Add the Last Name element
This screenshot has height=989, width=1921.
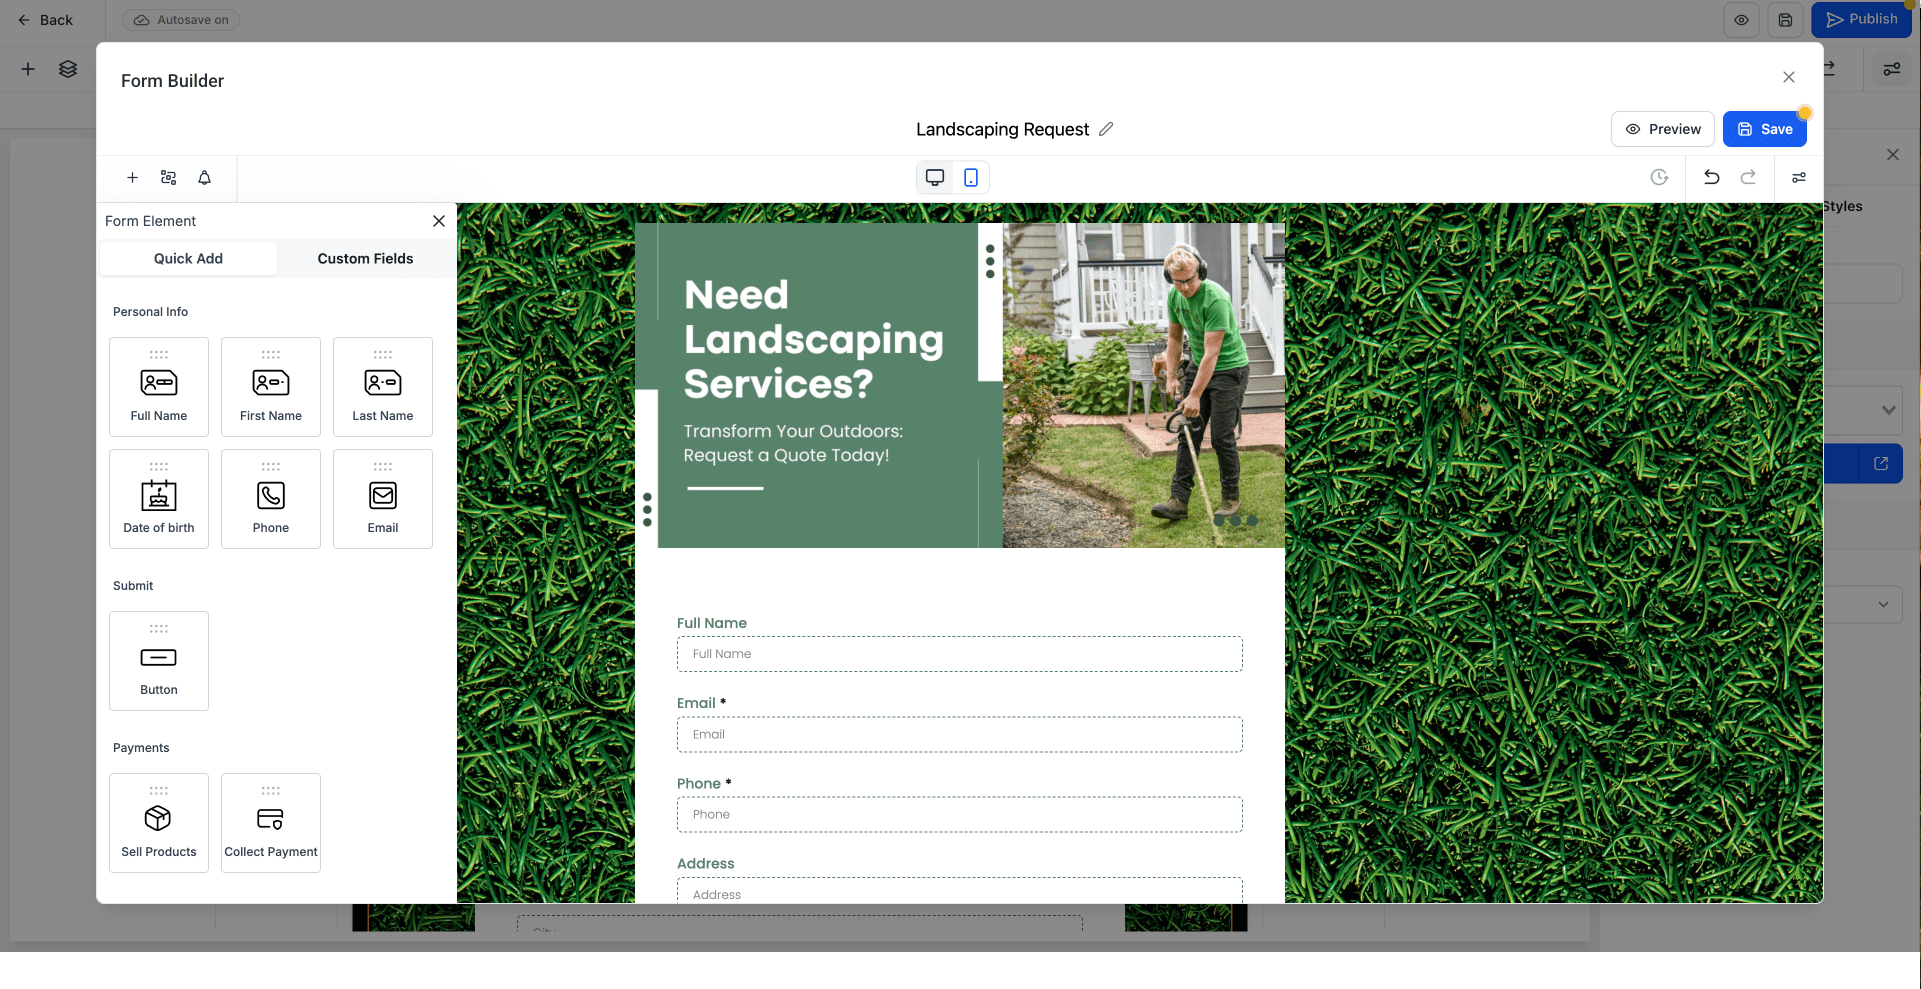coord(383,387)
